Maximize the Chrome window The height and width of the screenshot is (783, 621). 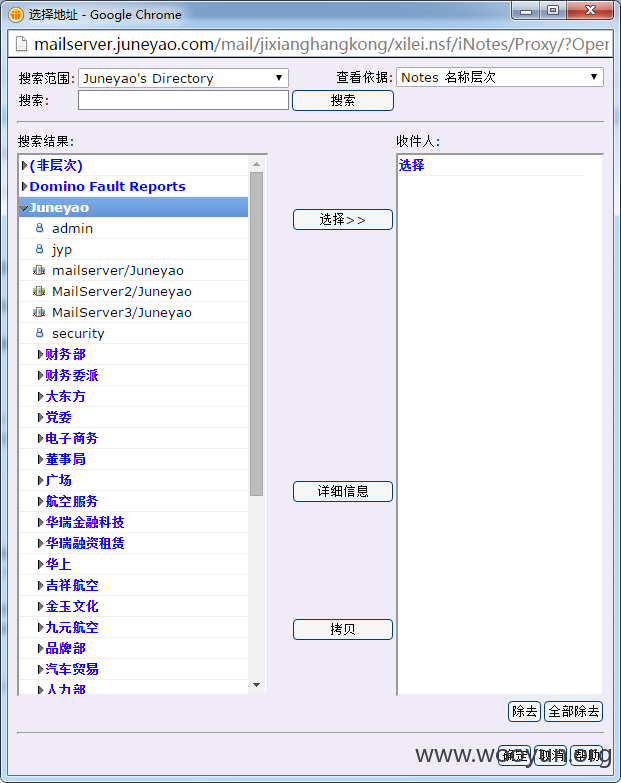tap(553, 10)
